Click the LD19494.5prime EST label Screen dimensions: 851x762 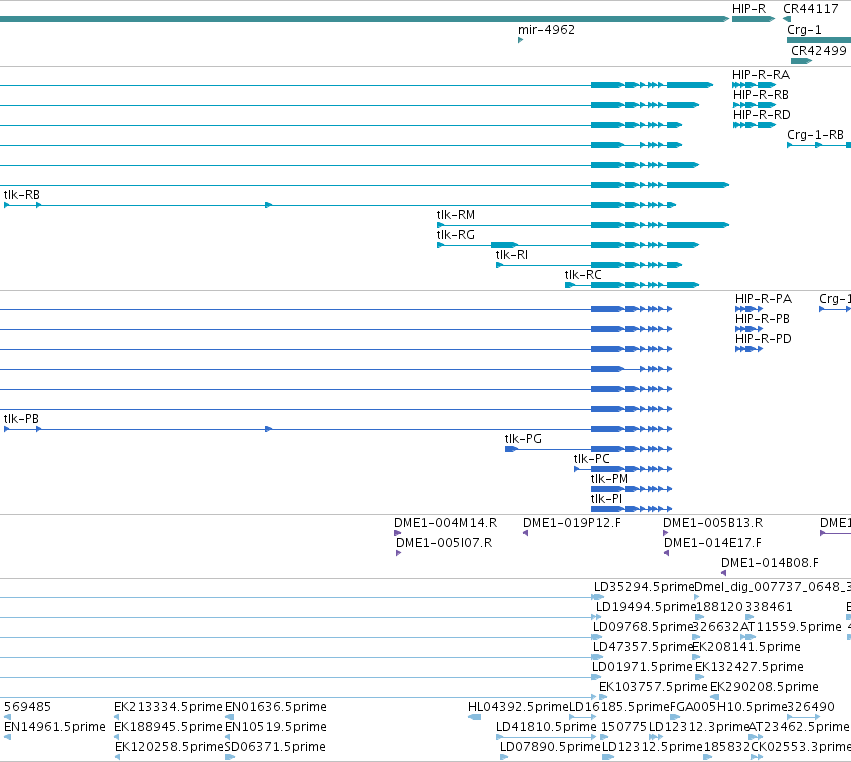[645, 607]
